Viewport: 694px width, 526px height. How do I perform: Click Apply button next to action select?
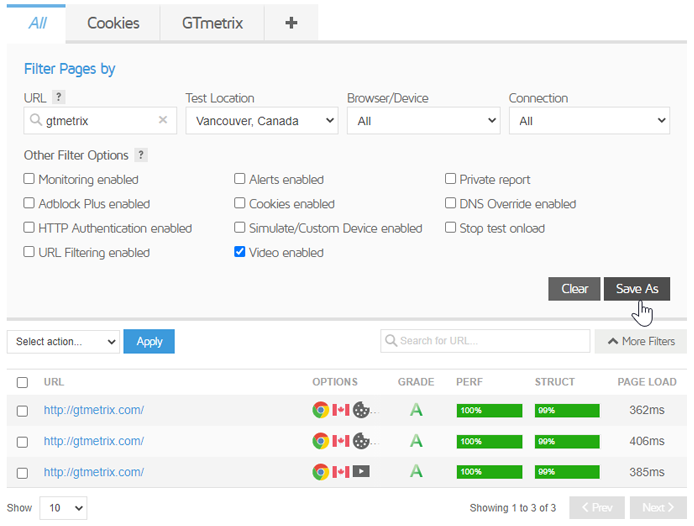[149, 341]
